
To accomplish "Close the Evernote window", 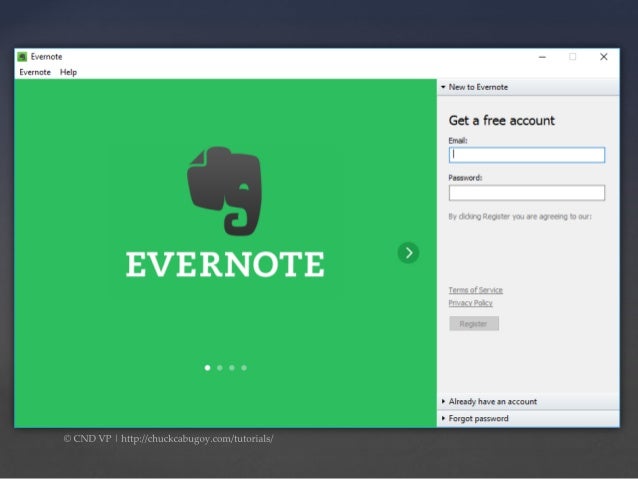I will click(604, 57).
